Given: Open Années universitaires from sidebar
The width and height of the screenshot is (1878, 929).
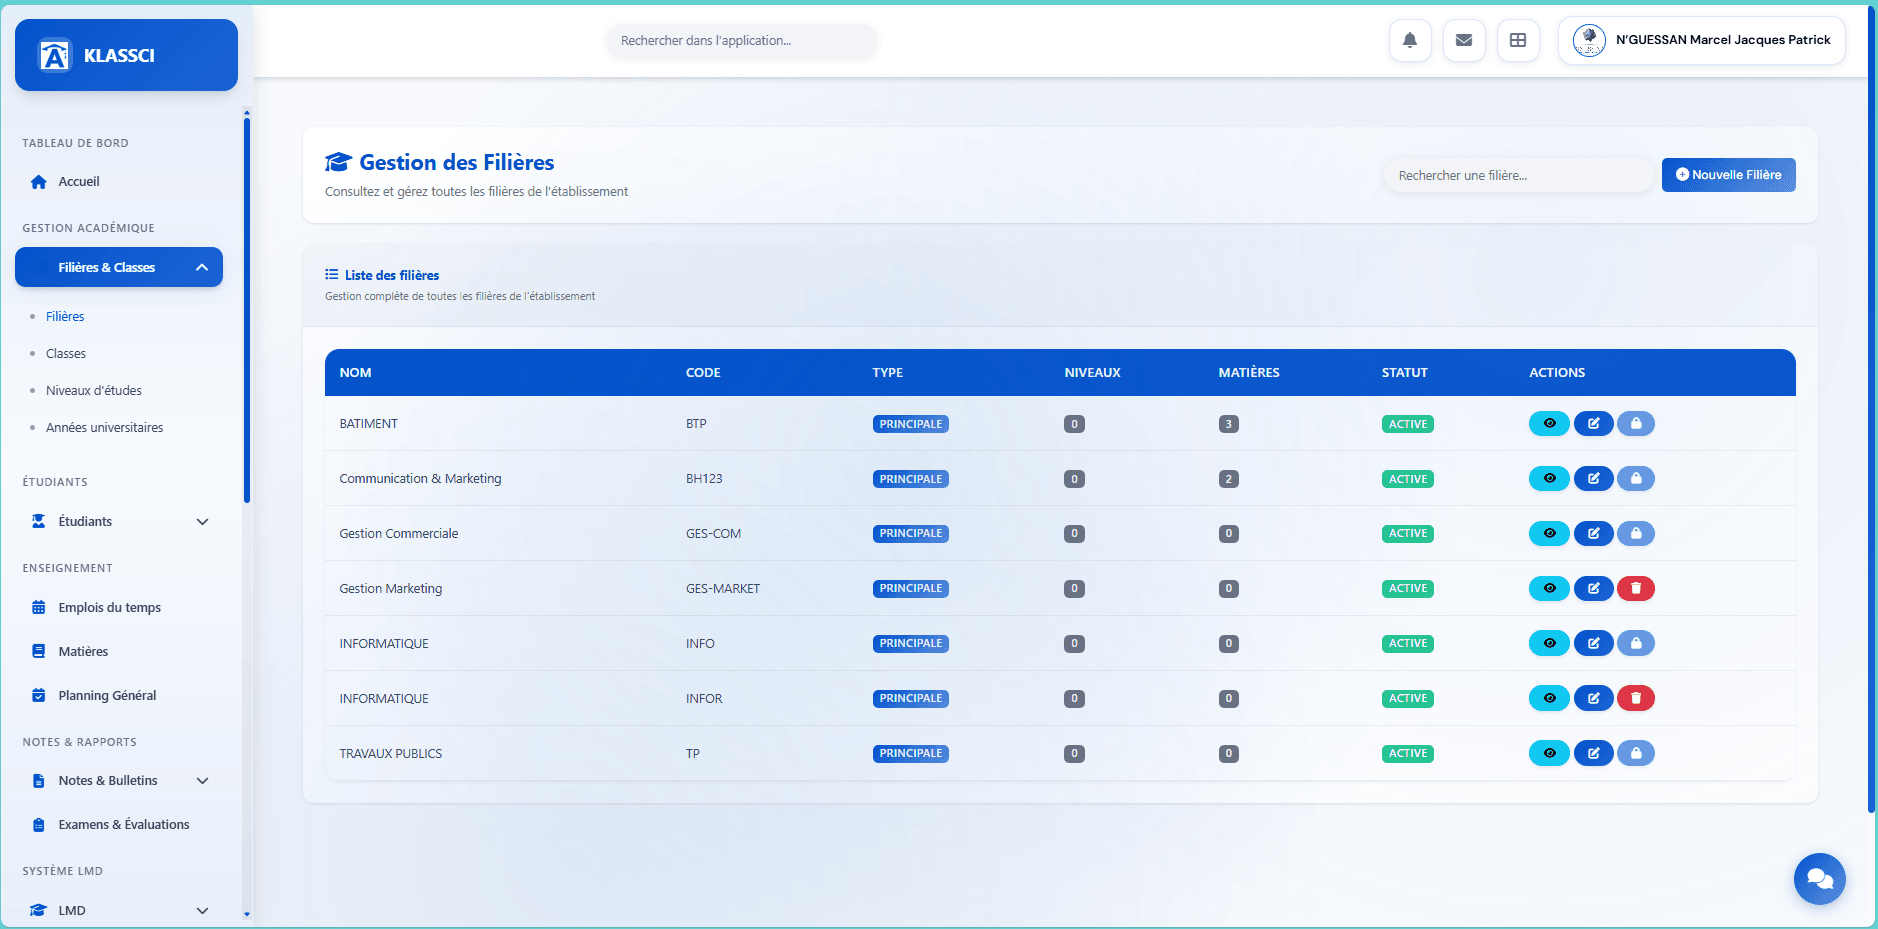Looking at the screenshot, I should click(104, 427).
